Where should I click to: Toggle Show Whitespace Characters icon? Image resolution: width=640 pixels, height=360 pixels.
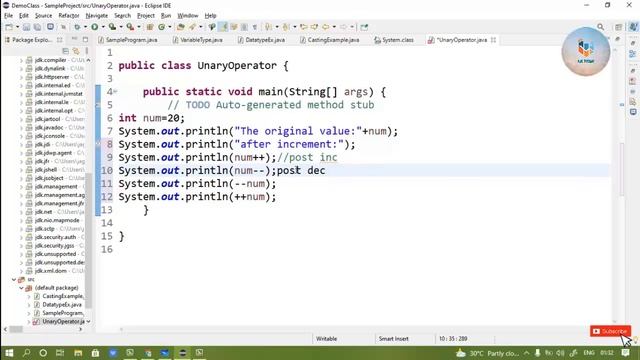pos(255,27)
